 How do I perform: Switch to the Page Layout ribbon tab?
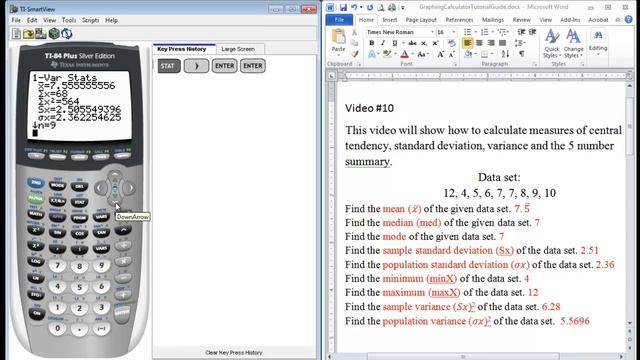(x=421, y=20)
